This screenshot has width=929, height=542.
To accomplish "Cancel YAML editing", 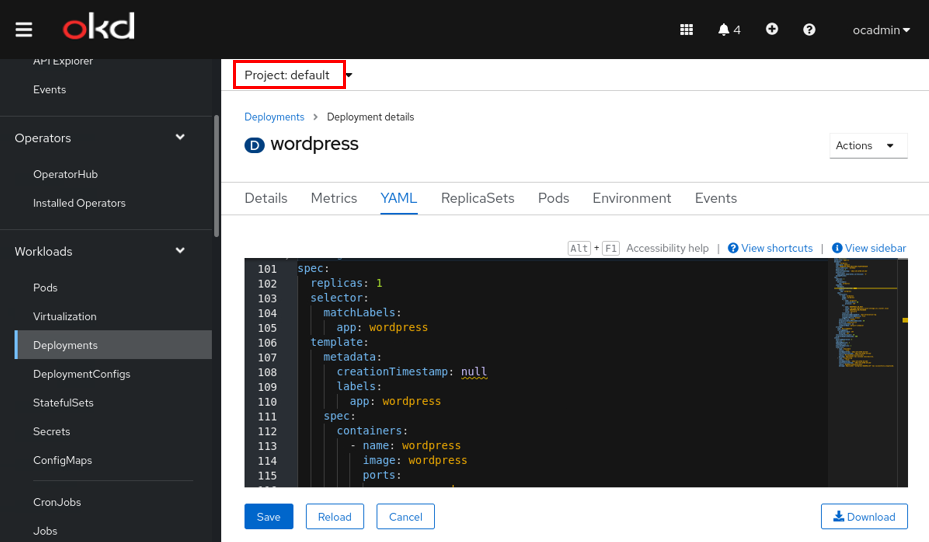I will tap(405, 517).
